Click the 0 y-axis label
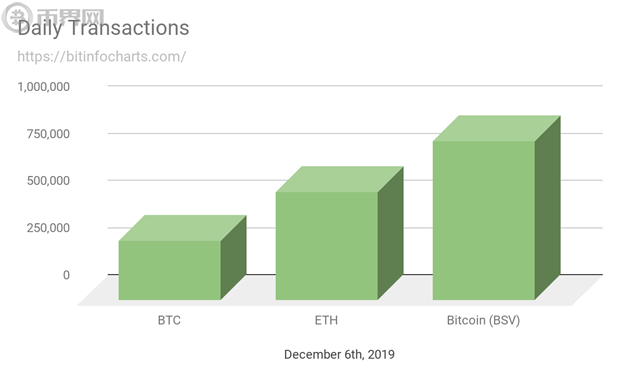This screenshot has height=378, width=620. [x=66, y=275]
